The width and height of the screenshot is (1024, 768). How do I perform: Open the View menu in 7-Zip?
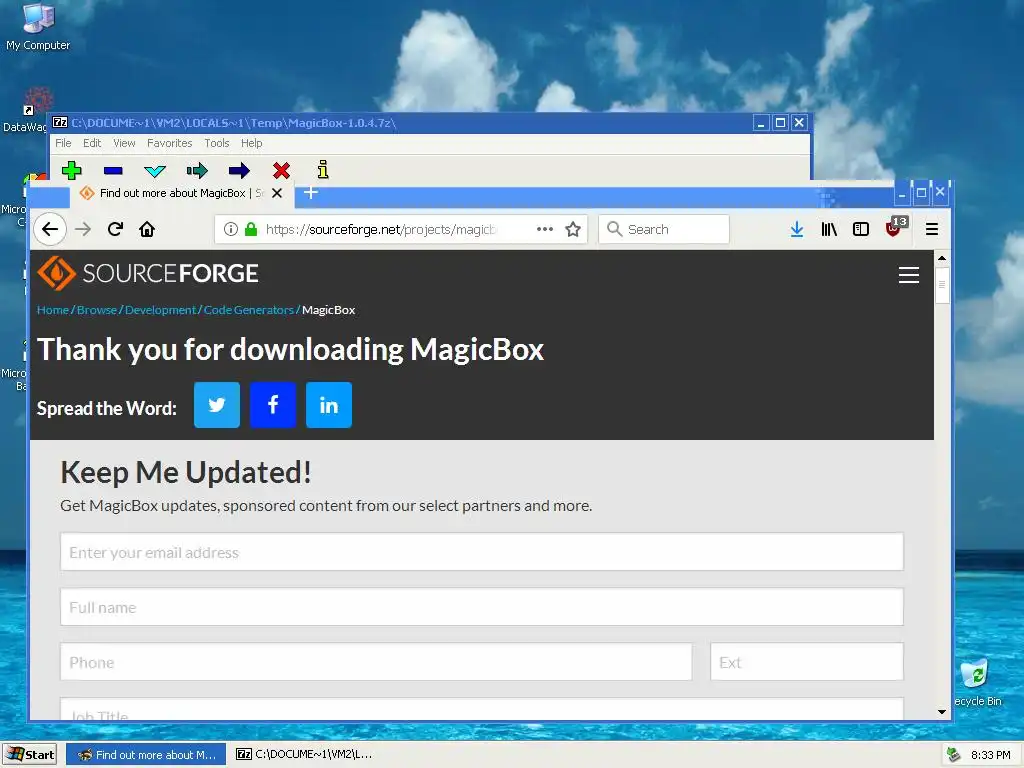[x=124, y=143]
